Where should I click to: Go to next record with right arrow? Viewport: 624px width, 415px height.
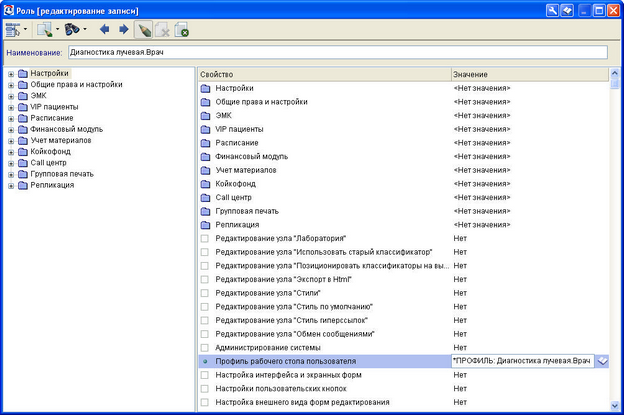(124, 29)
